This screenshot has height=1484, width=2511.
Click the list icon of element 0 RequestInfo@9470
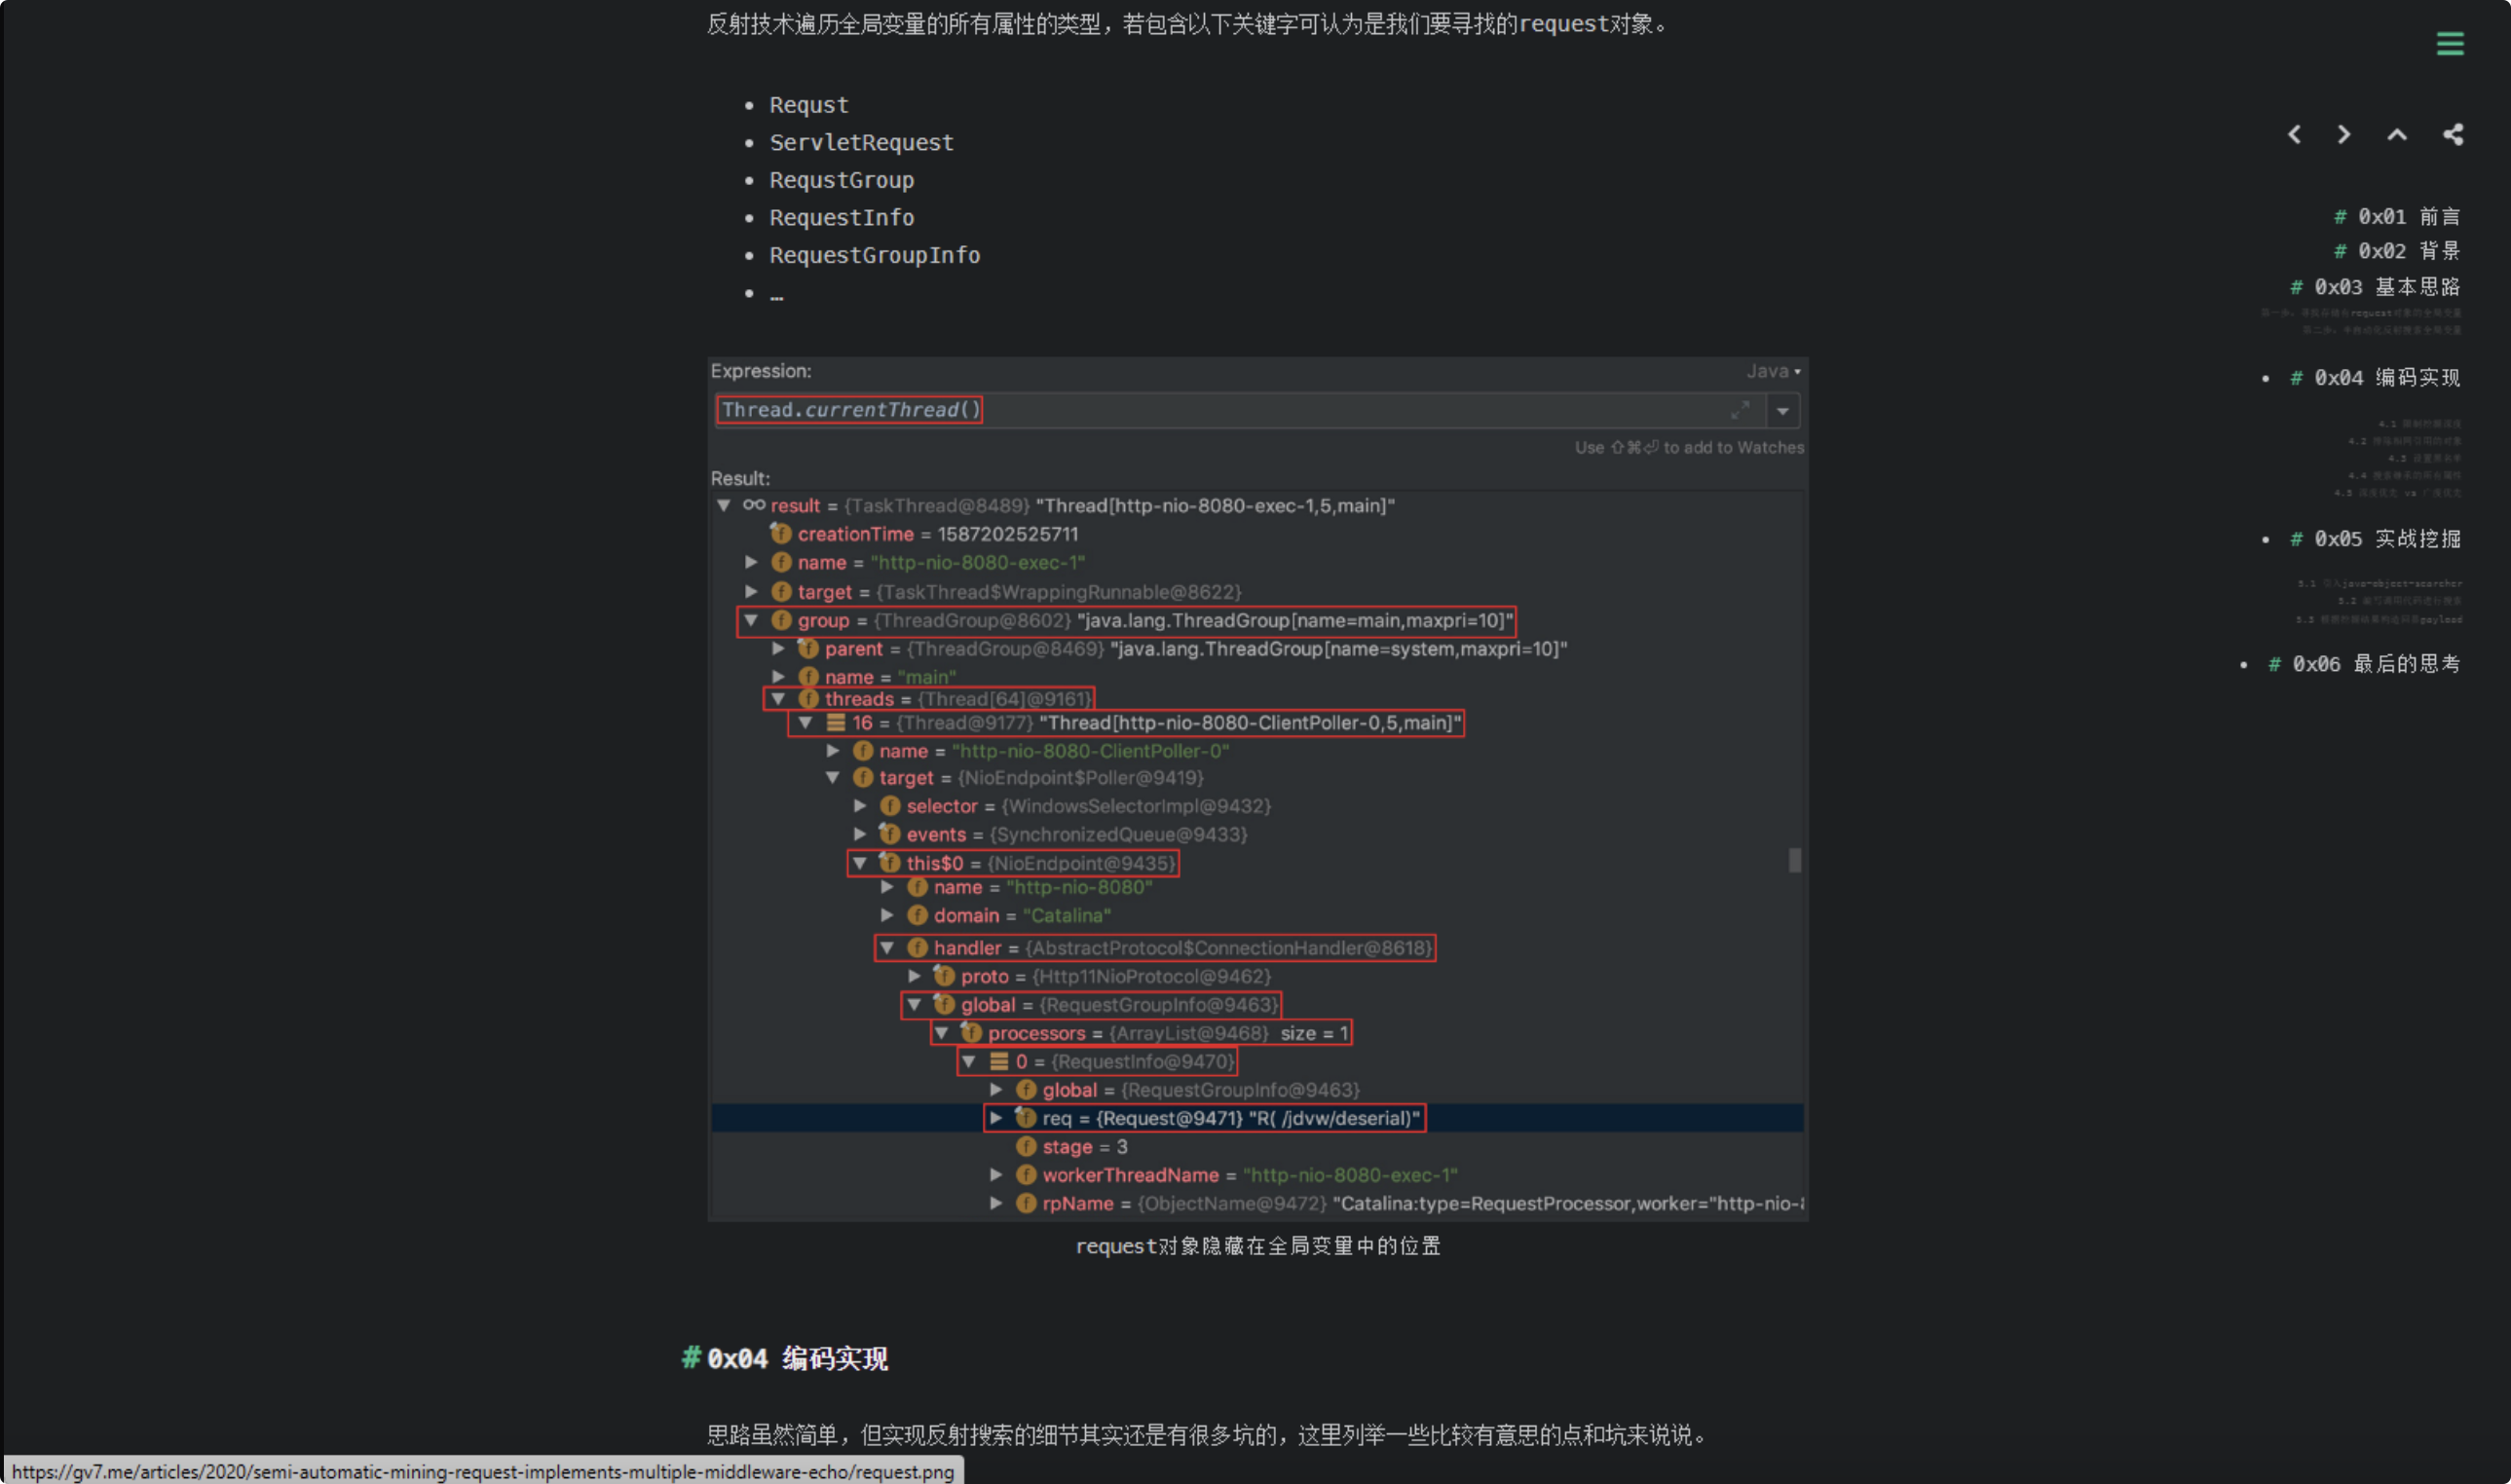coord(998,1061)
